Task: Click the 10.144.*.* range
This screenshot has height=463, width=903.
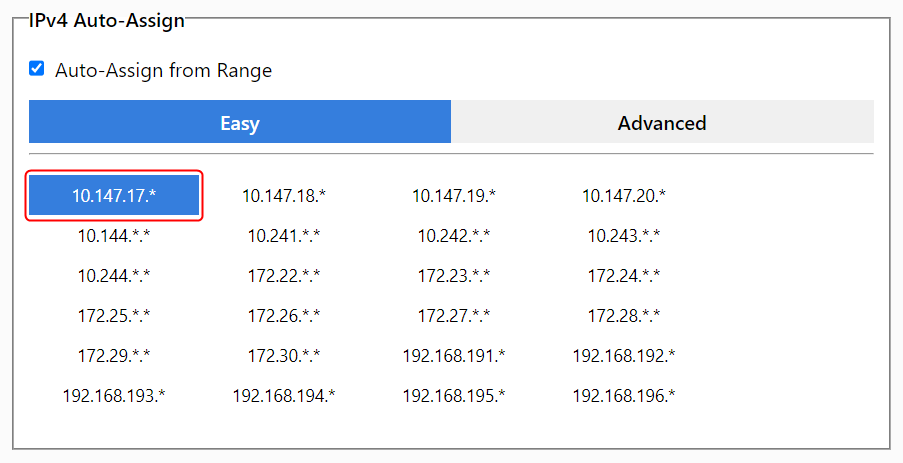Action: [x=114, y=236]
